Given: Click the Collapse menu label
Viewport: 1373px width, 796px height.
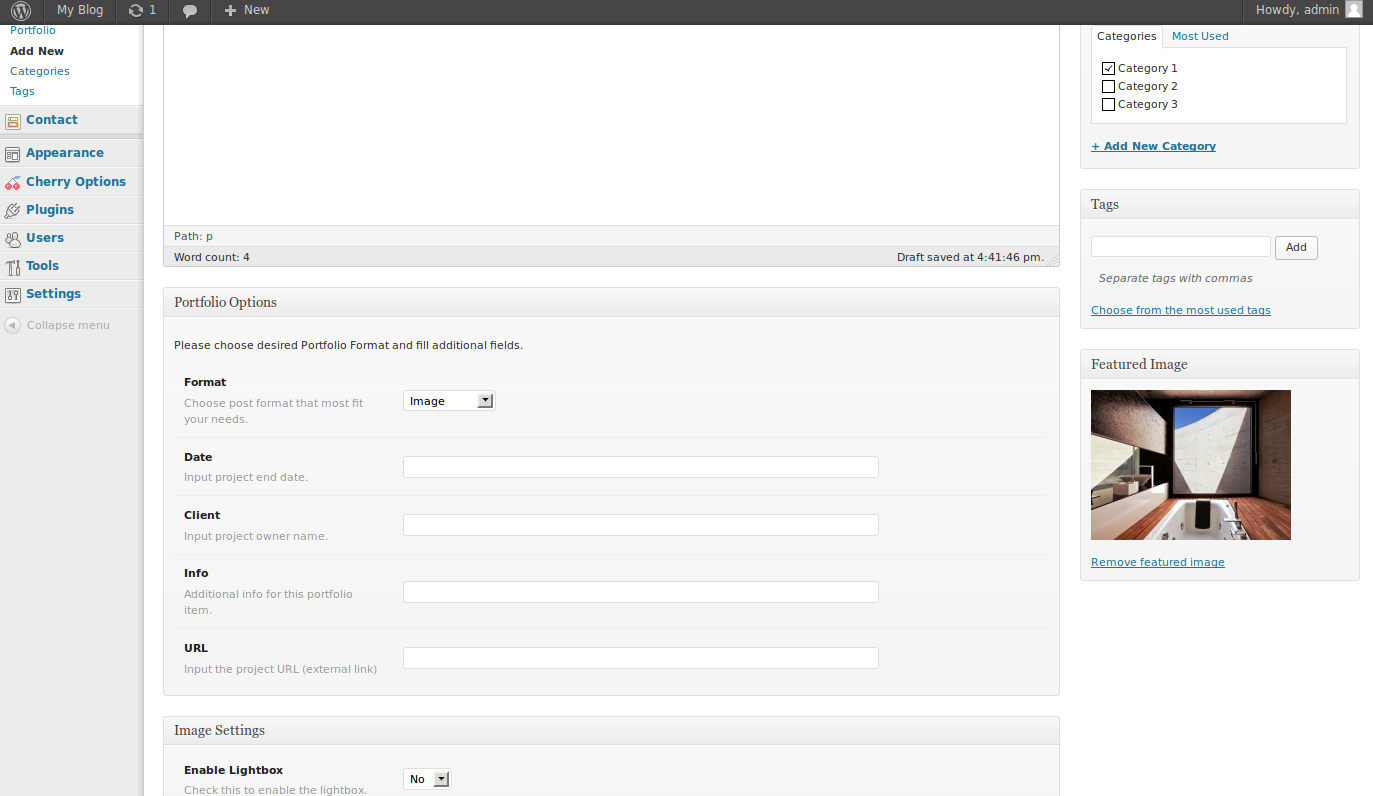Looking at the screenshot, I should click(68, 325).
